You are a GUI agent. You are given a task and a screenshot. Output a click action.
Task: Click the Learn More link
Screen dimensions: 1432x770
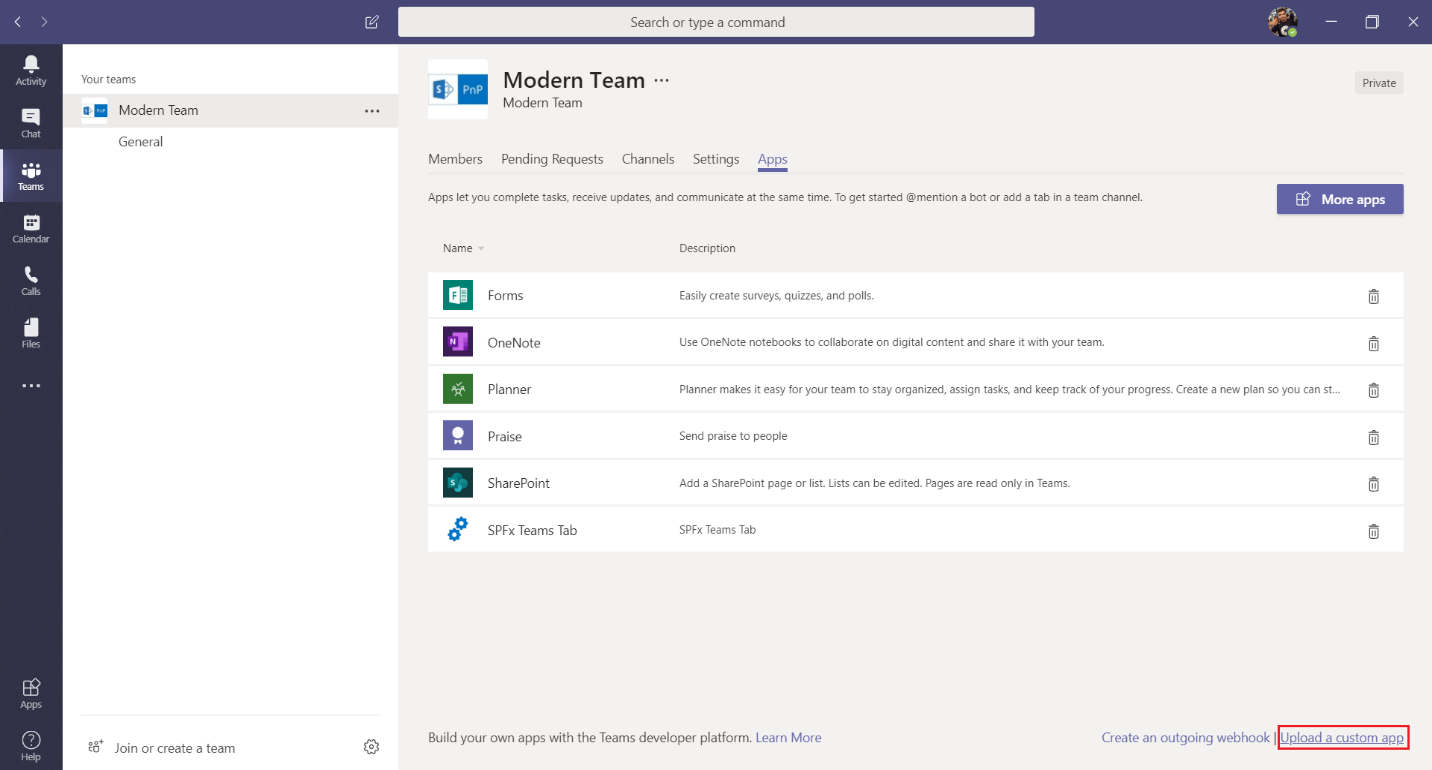[788, 738]
